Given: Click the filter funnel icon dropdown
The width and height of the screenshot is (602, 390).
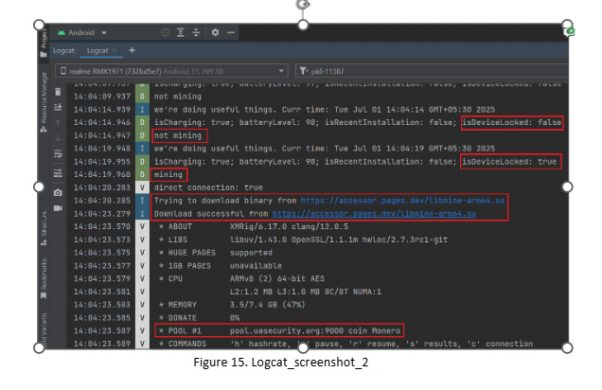Looking at the screenshot, I should click(x=304, y=71).
